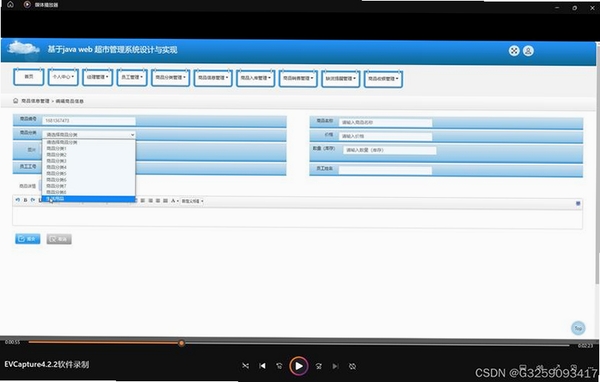The image size is (600, 382).
Task: Choose the highlighted last option in the list
Action: pyautogui.click(x=89, y=199)
